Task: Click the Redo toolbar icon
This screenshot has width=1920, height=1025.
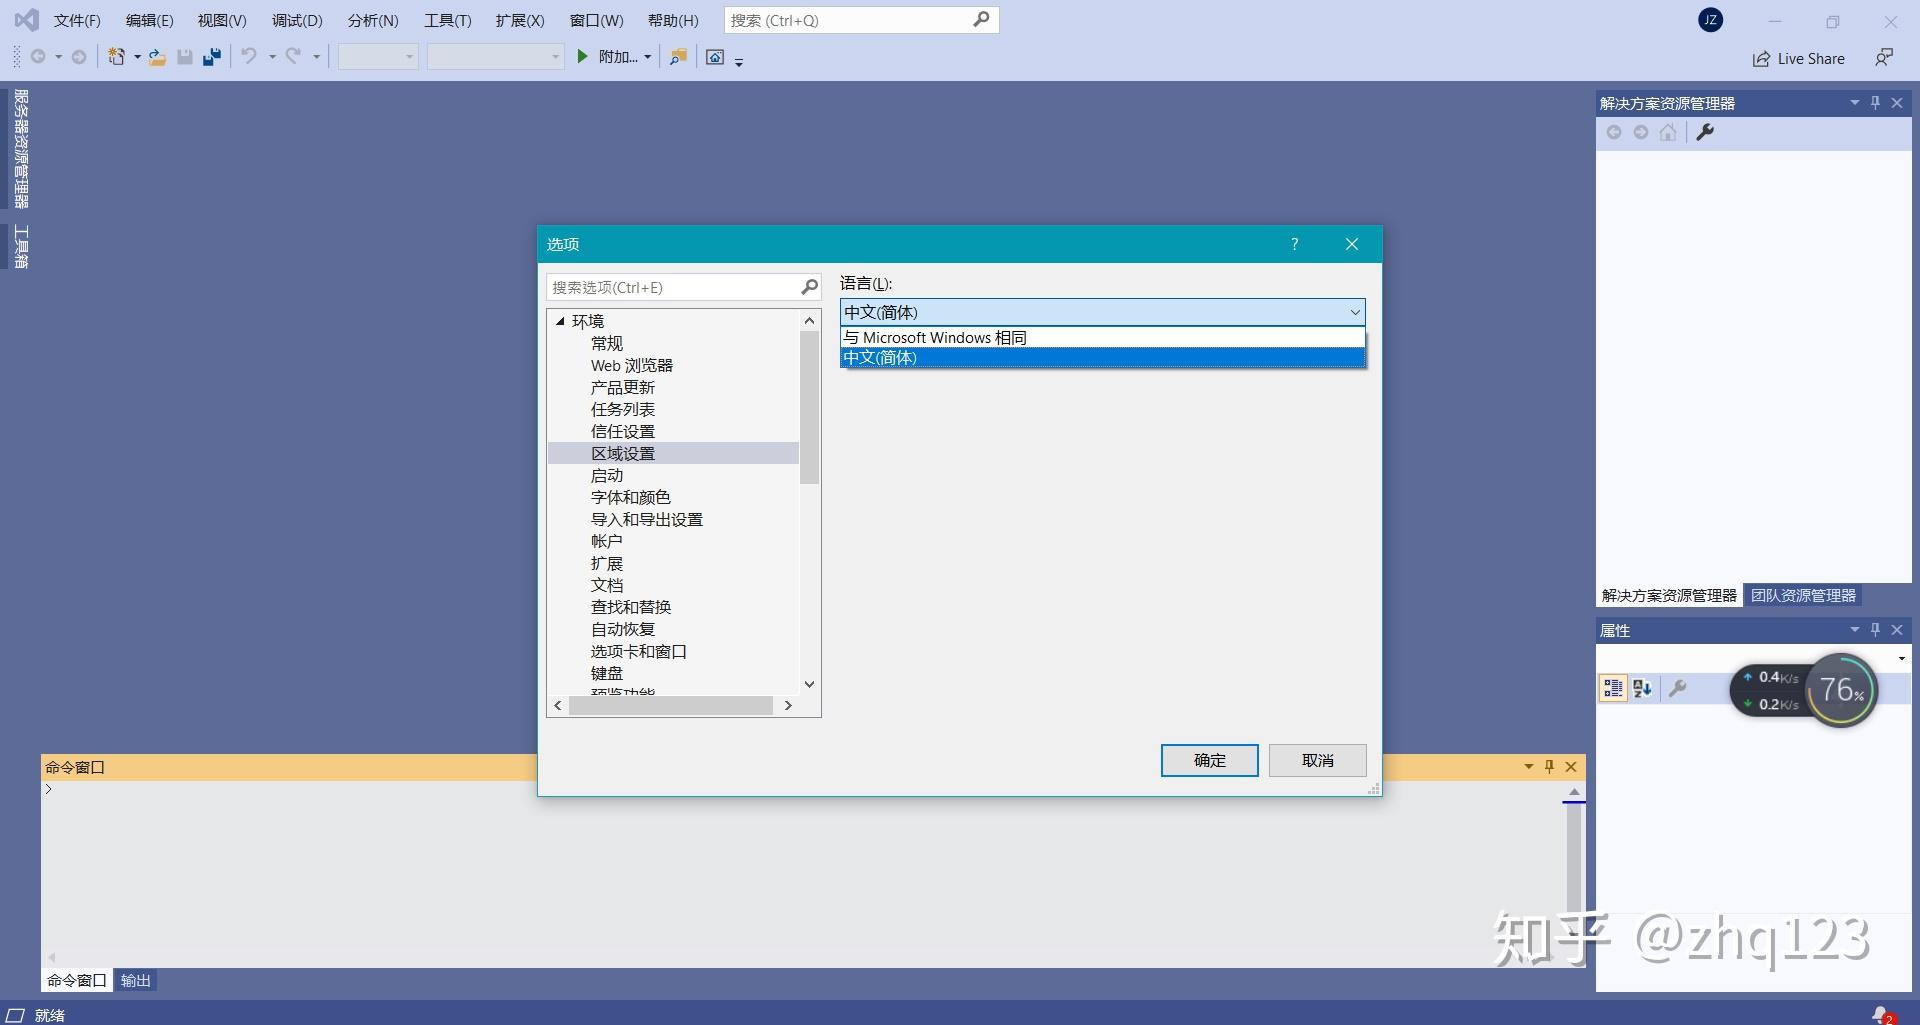Action: tap(293, 56)
